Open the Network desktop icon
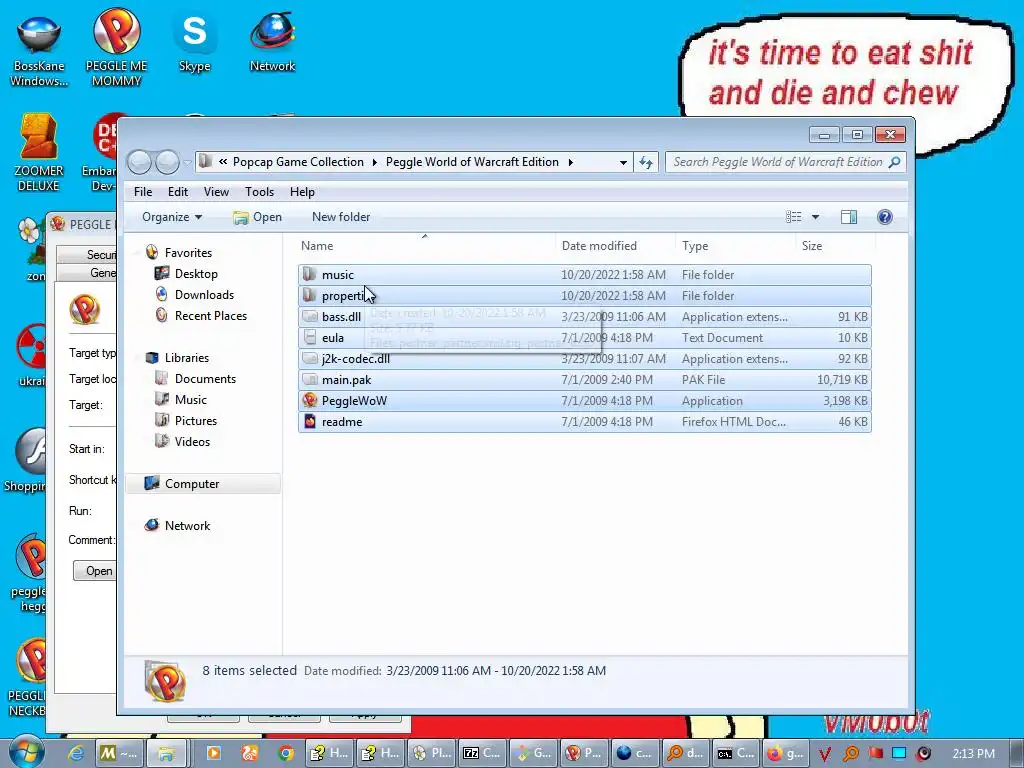This screenshot has height=768, width=1024. (x=272, y=43)
